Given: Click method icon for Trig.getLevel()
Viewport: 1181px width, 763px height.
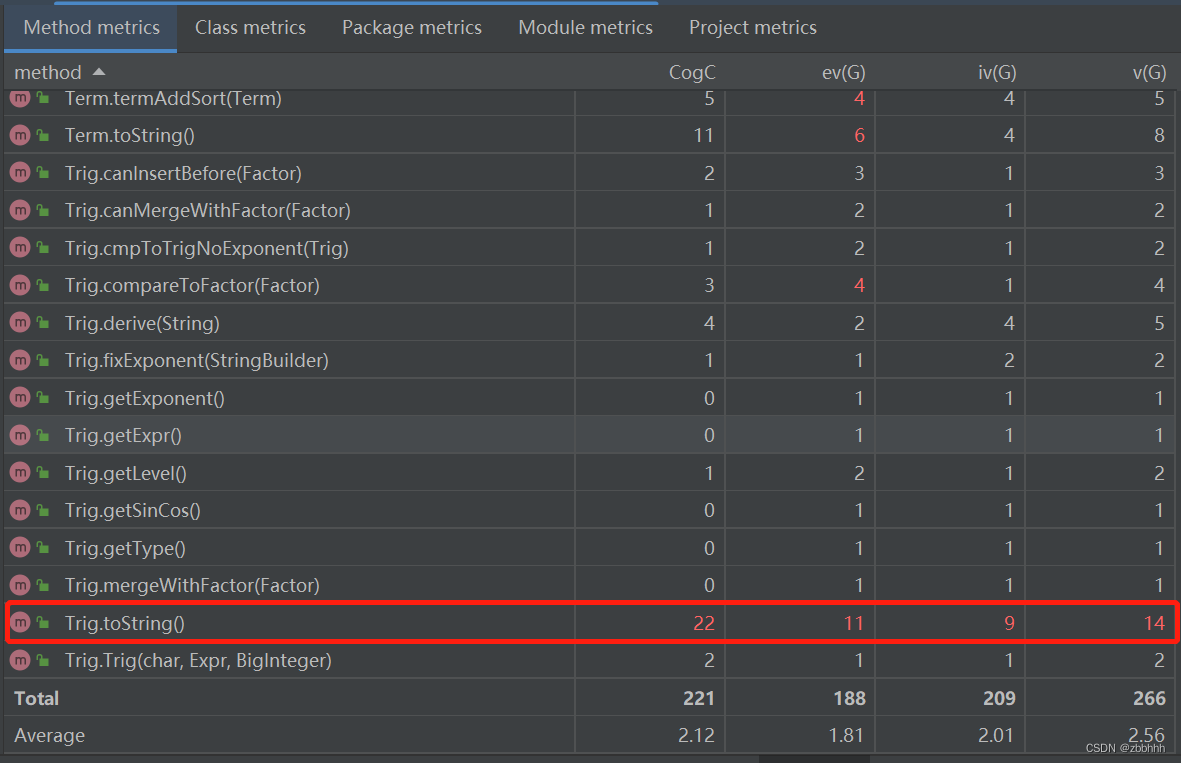Looking at the screenshot, I should (20, 472).
